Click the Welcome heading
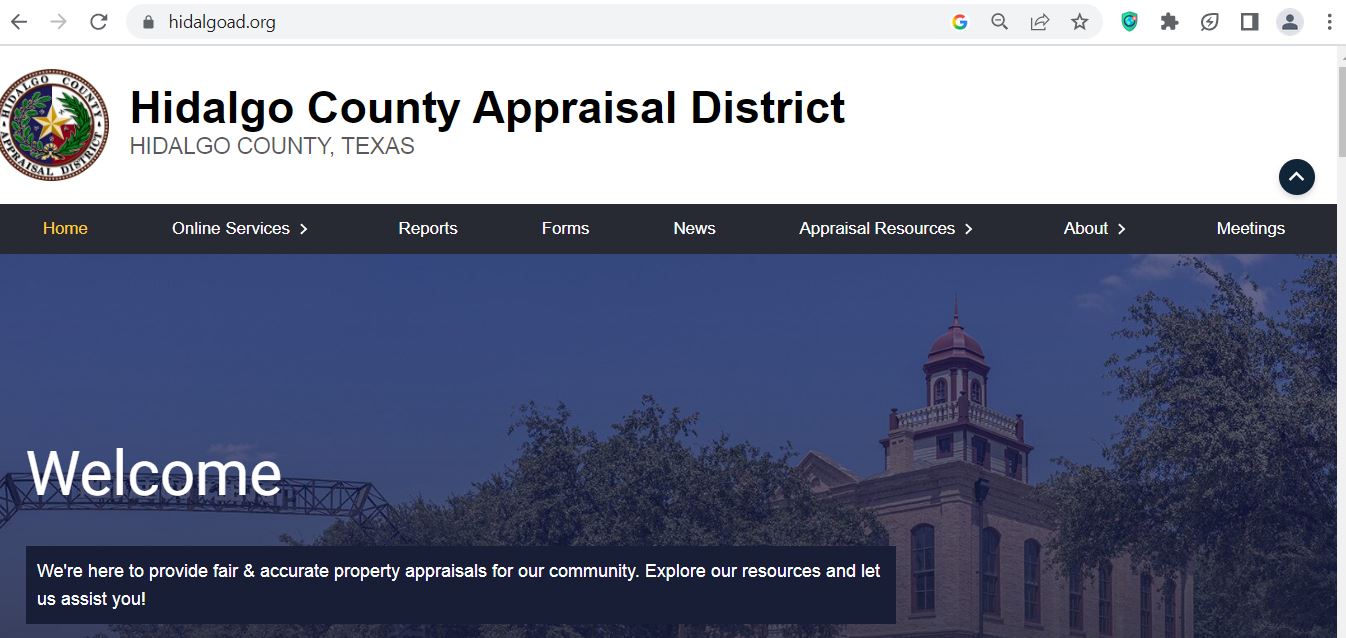 click(x=154, y=473)
